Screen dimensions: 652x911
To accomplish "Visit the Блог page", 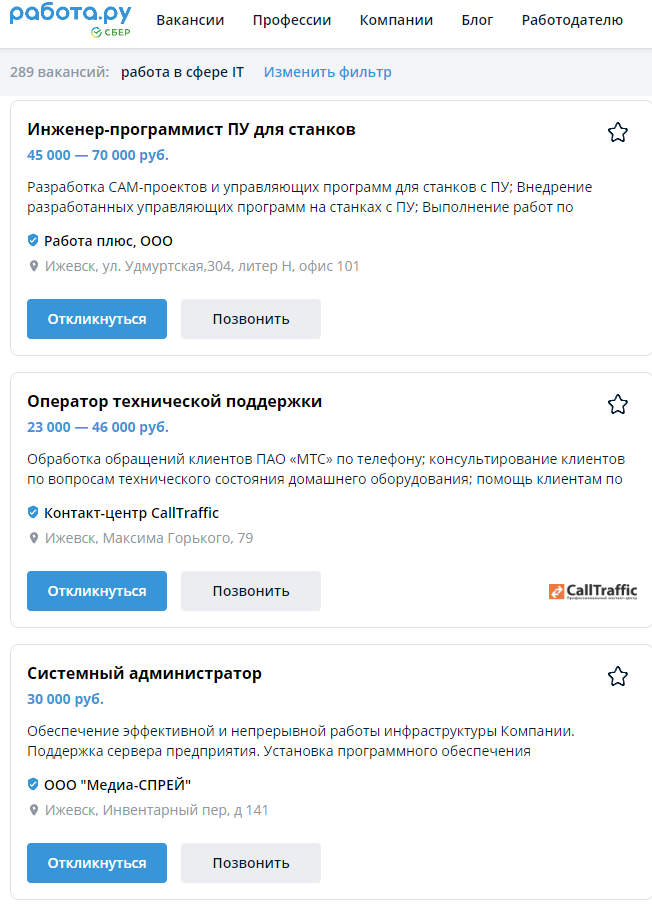I will tap(477, 20).
